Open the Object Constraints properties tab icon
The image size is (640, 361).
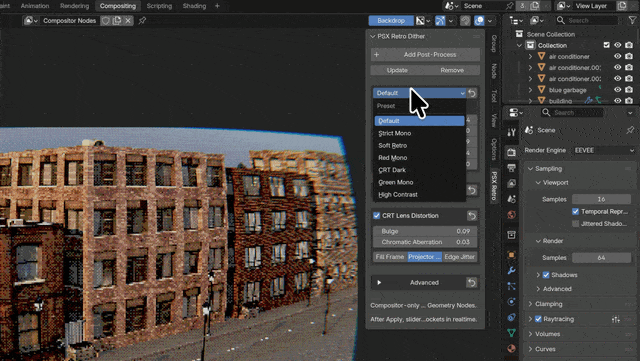pyautogui.click(x=511, y=317)
